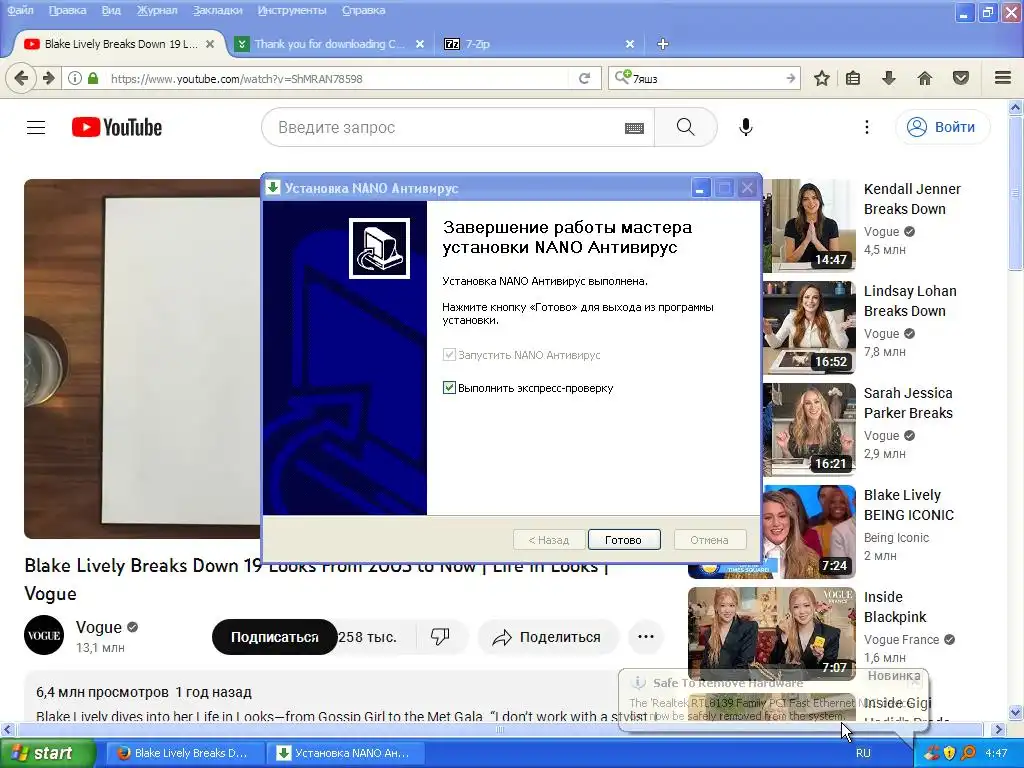Click the security shield tray icon

[x=949, y=753]
